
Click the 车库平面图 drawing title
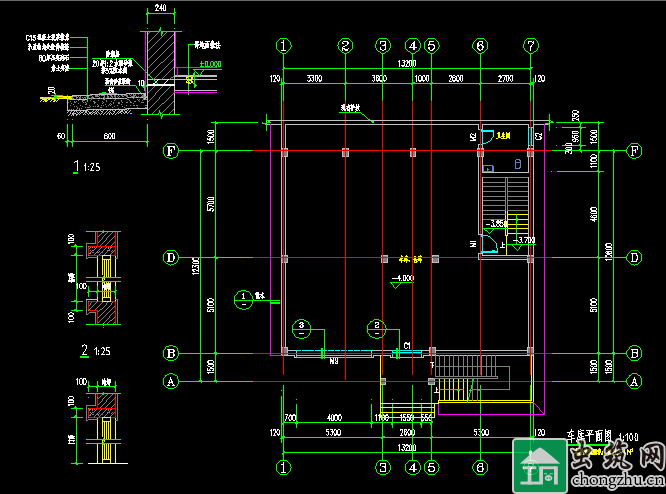597,435
